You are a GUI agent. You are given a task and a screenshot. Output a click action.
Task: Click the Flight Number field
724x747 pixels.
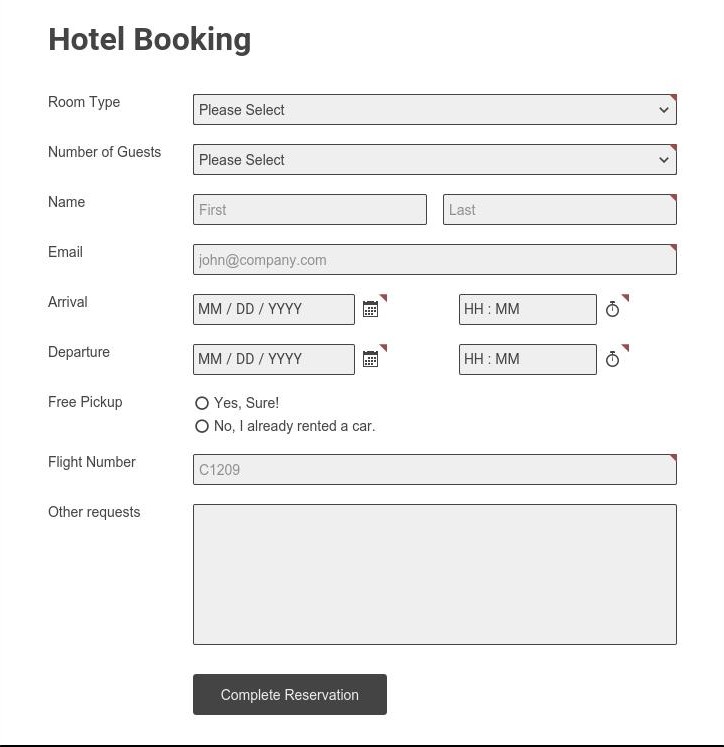[434, 470]
